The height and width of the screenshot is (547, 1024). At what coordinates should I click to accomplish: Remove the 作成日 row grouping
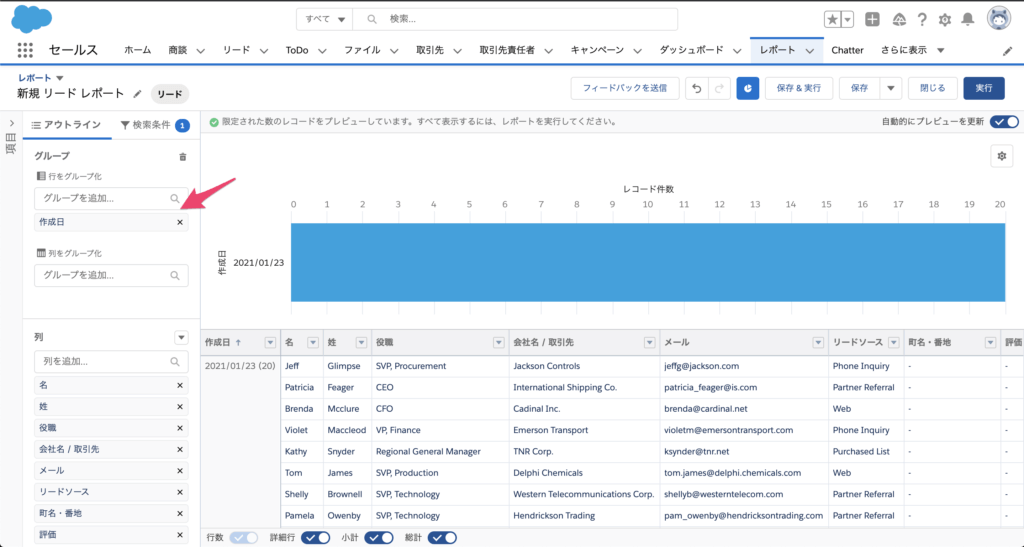tap(180, 222)
